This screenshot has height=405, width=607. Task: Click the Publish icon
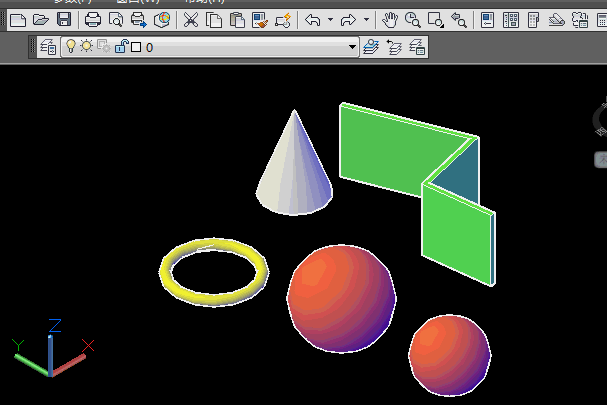click(x=139, y=20)
